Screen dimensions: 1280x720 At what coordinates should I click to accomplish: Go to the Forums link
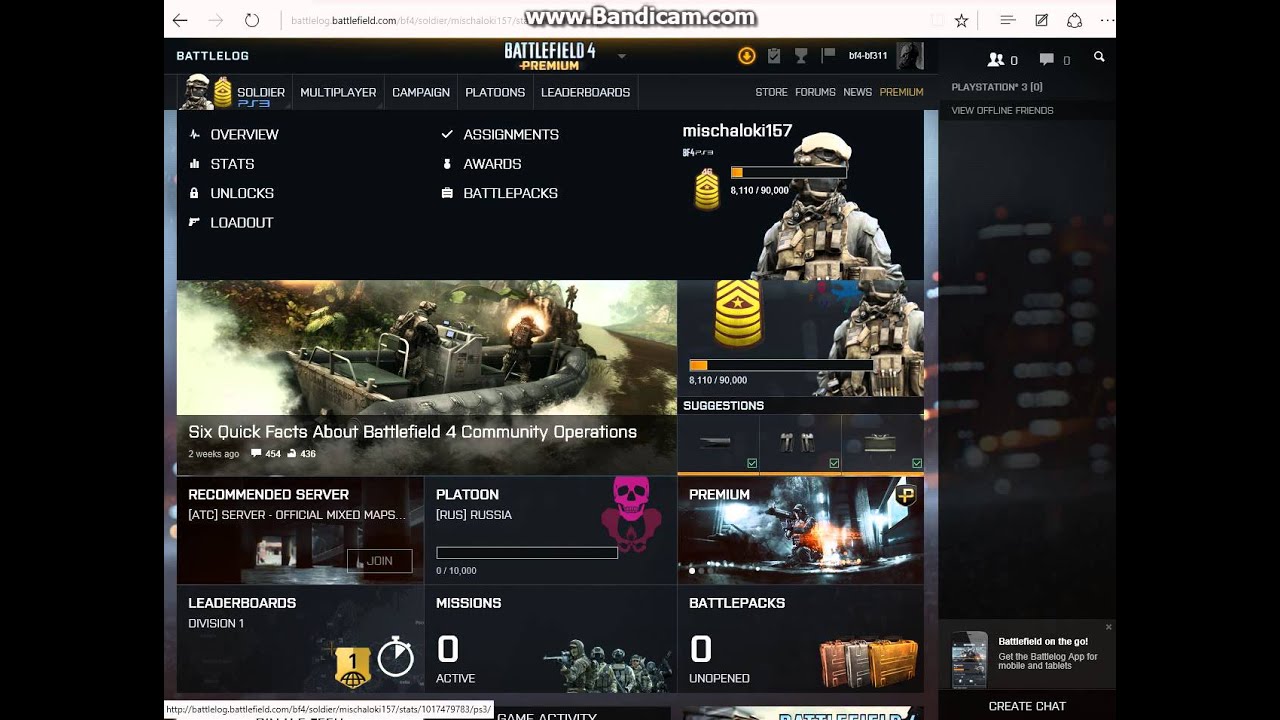[815, 92]
